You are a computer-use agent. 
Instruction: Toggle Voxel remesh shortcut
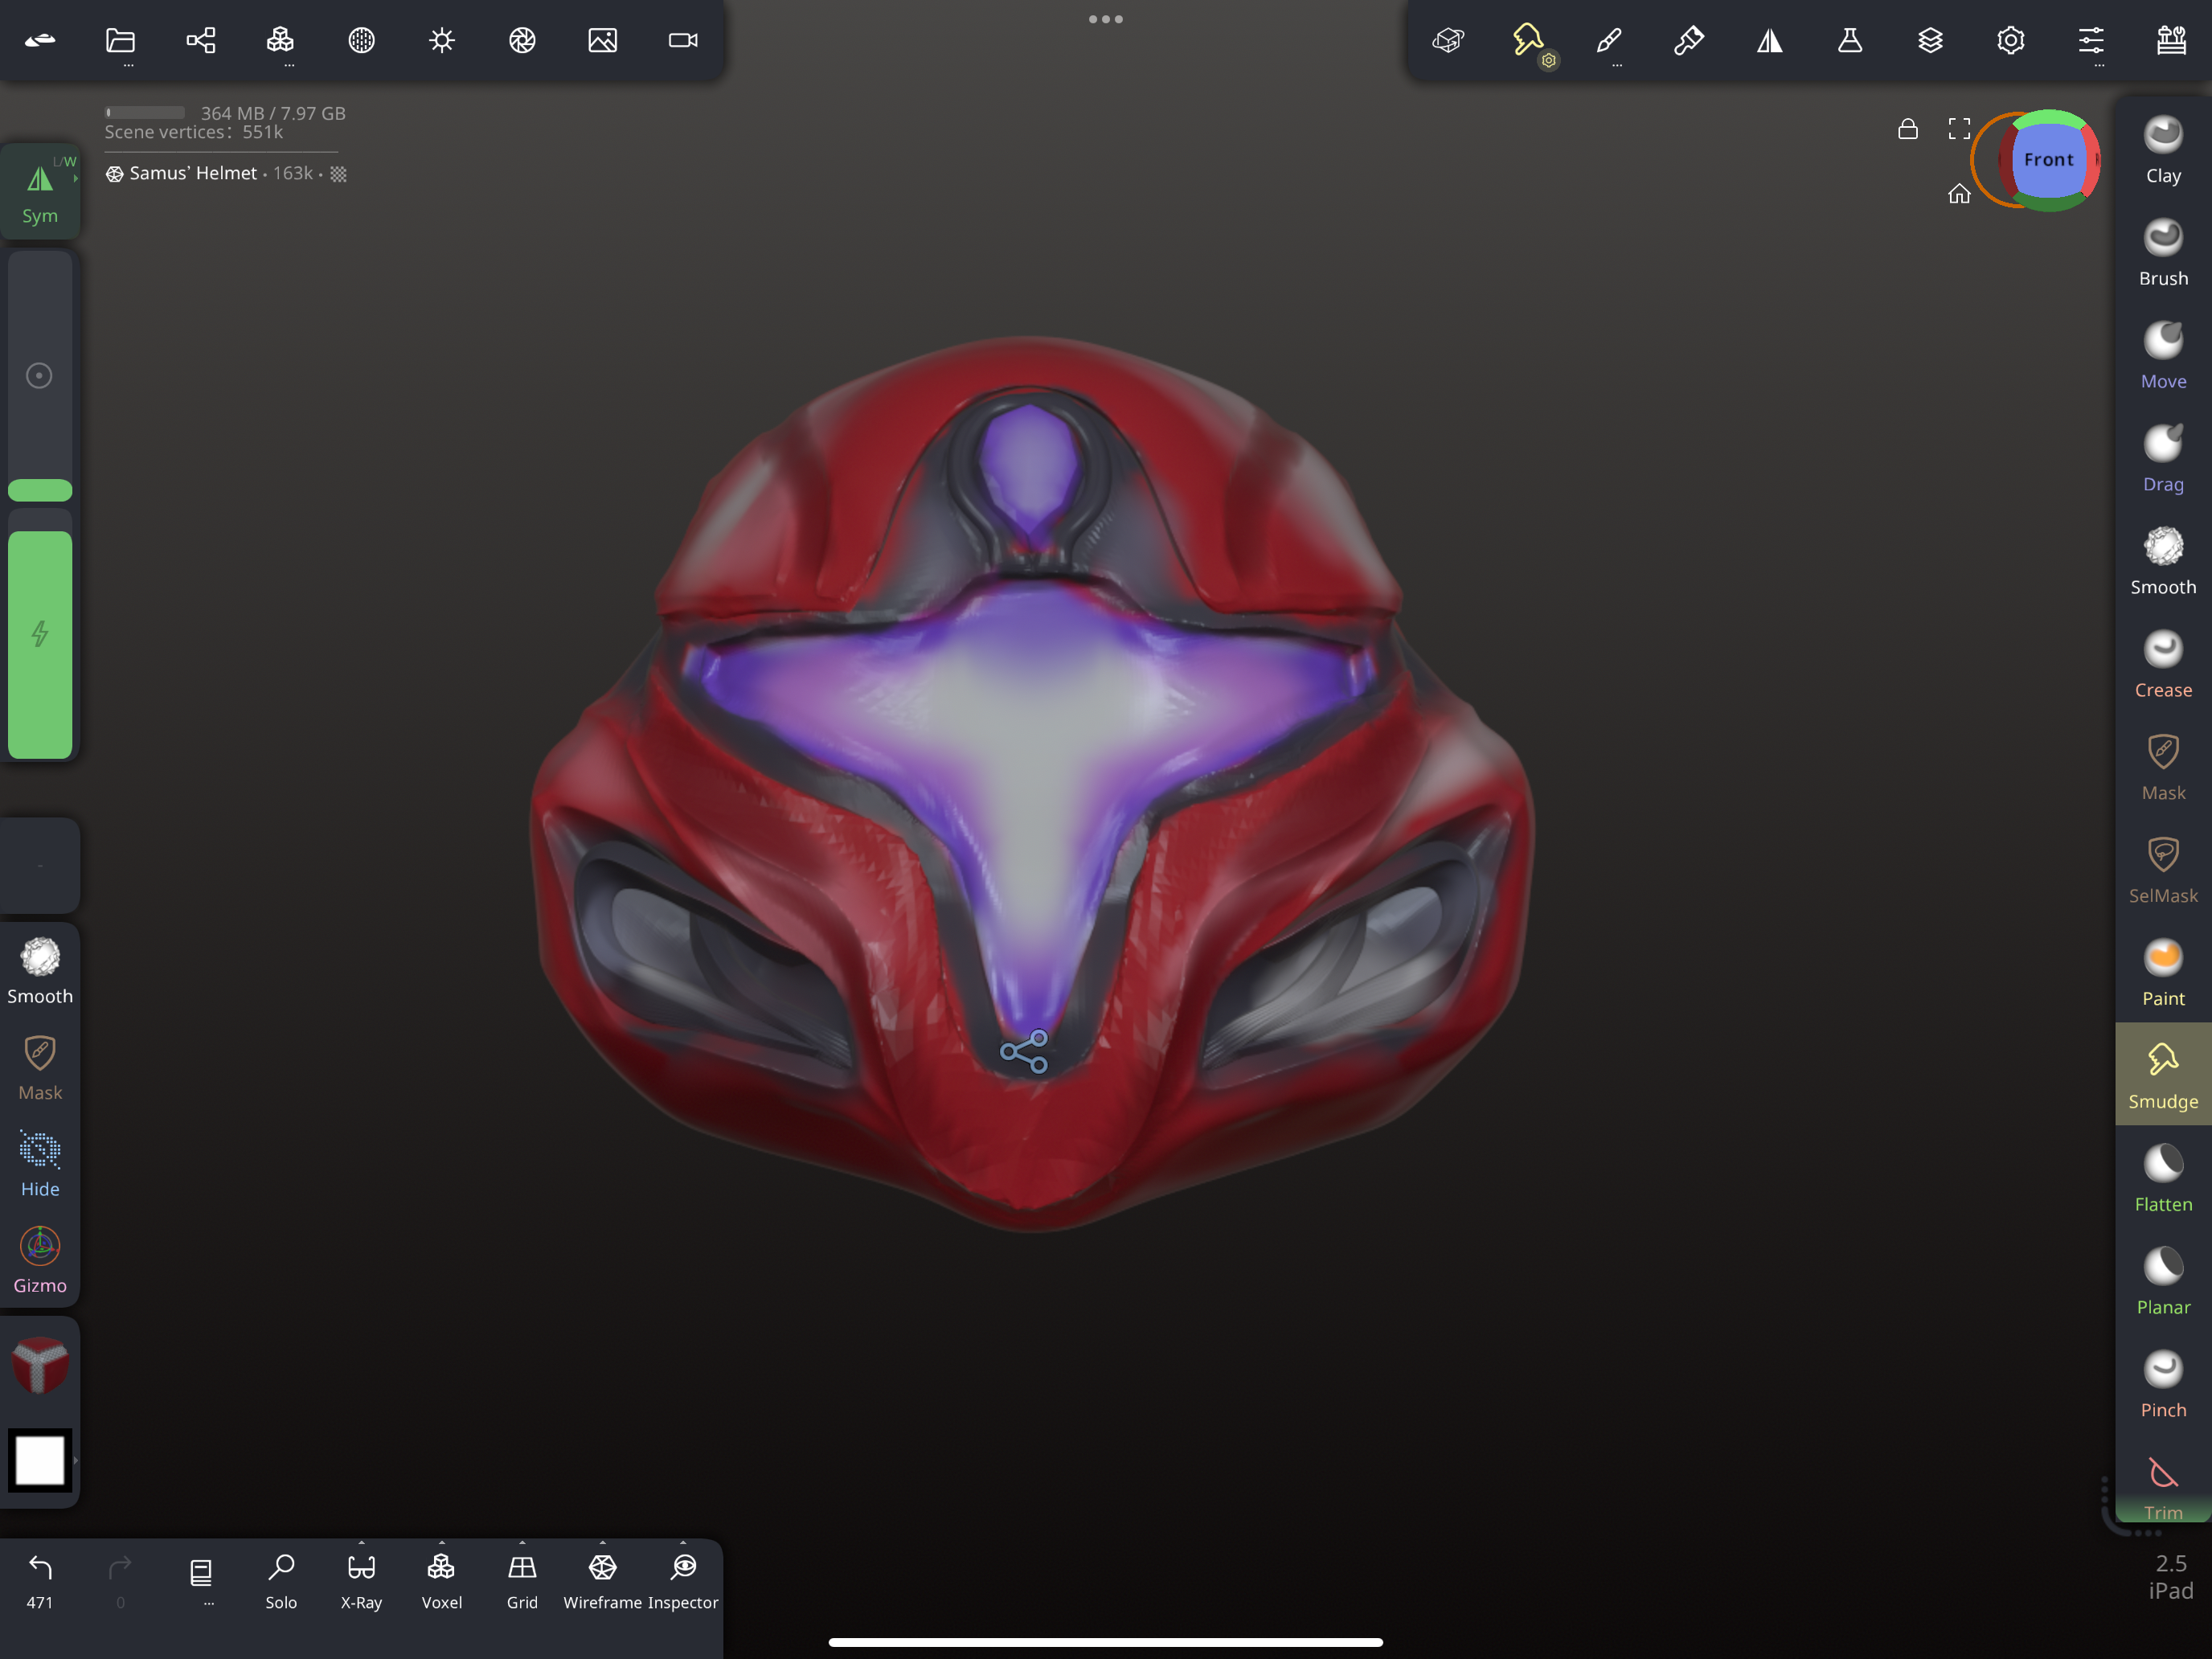coord(442,1582)
